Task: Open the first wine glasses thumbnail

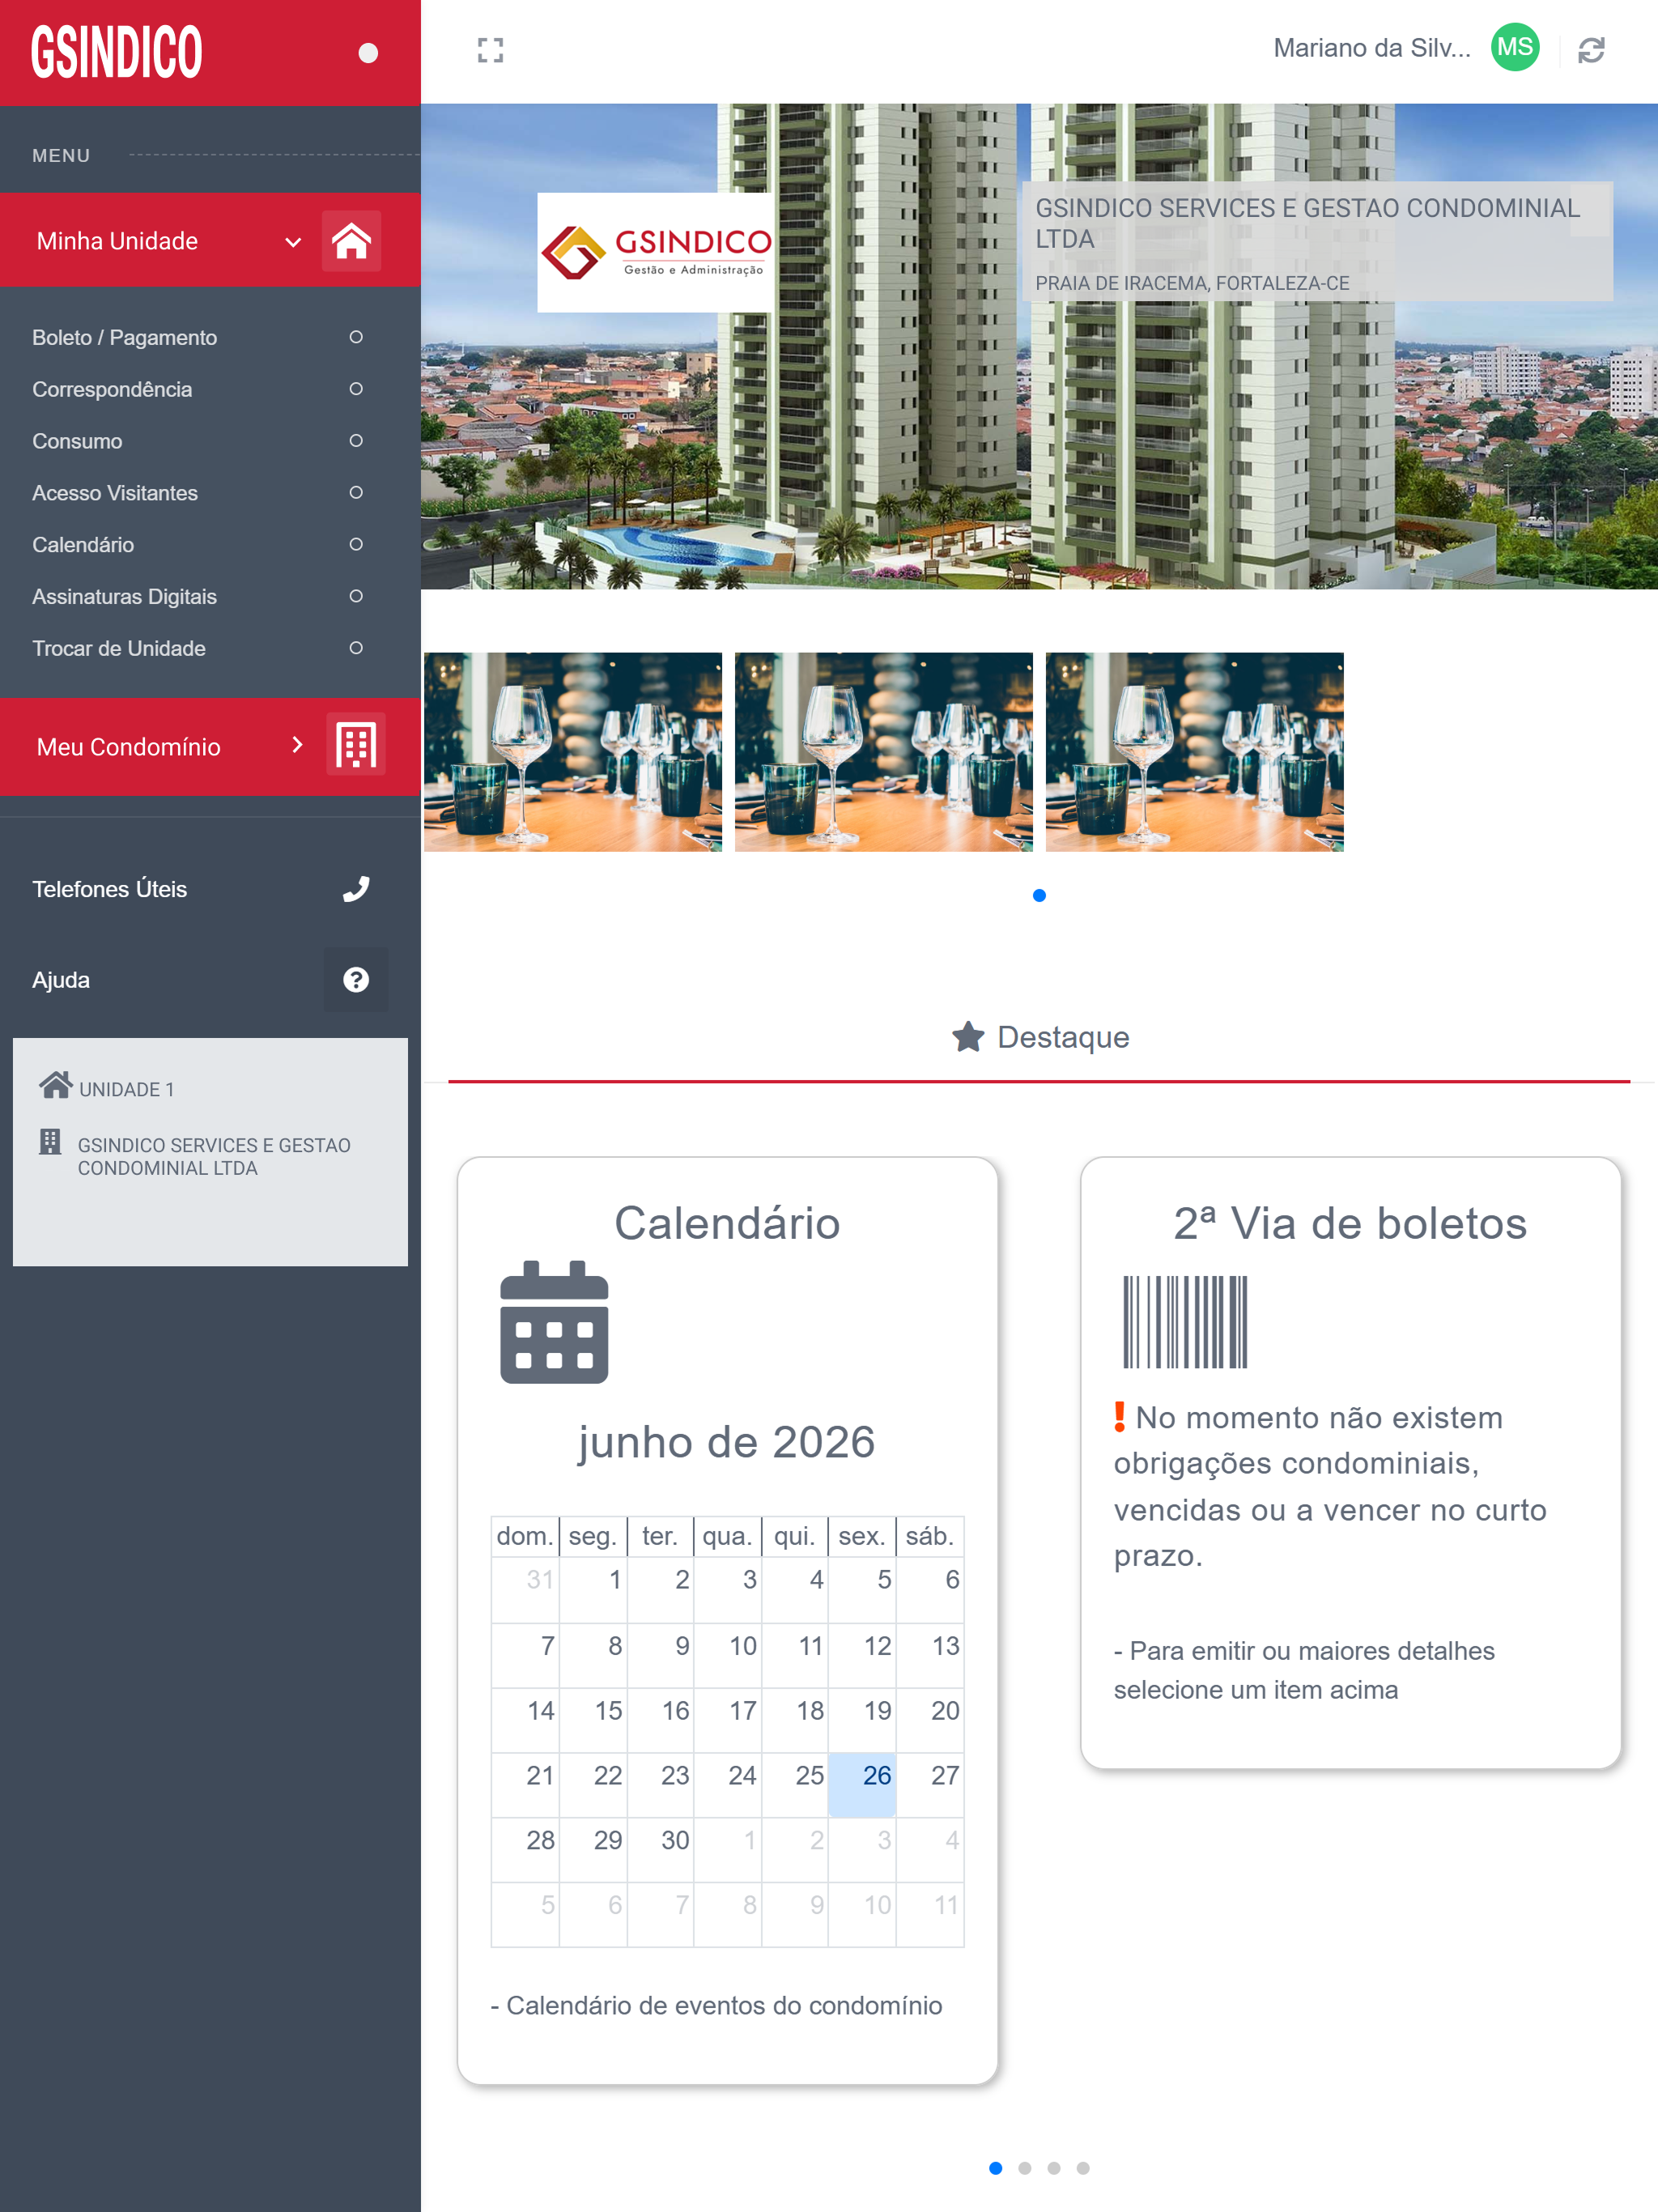Action: coord(573,752)
